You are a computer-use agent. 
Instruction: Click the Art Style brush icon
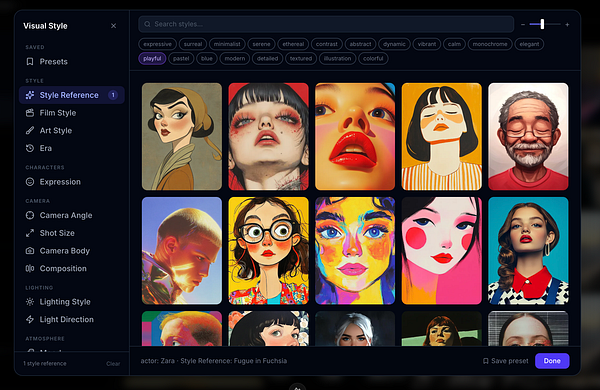(30, 131)
